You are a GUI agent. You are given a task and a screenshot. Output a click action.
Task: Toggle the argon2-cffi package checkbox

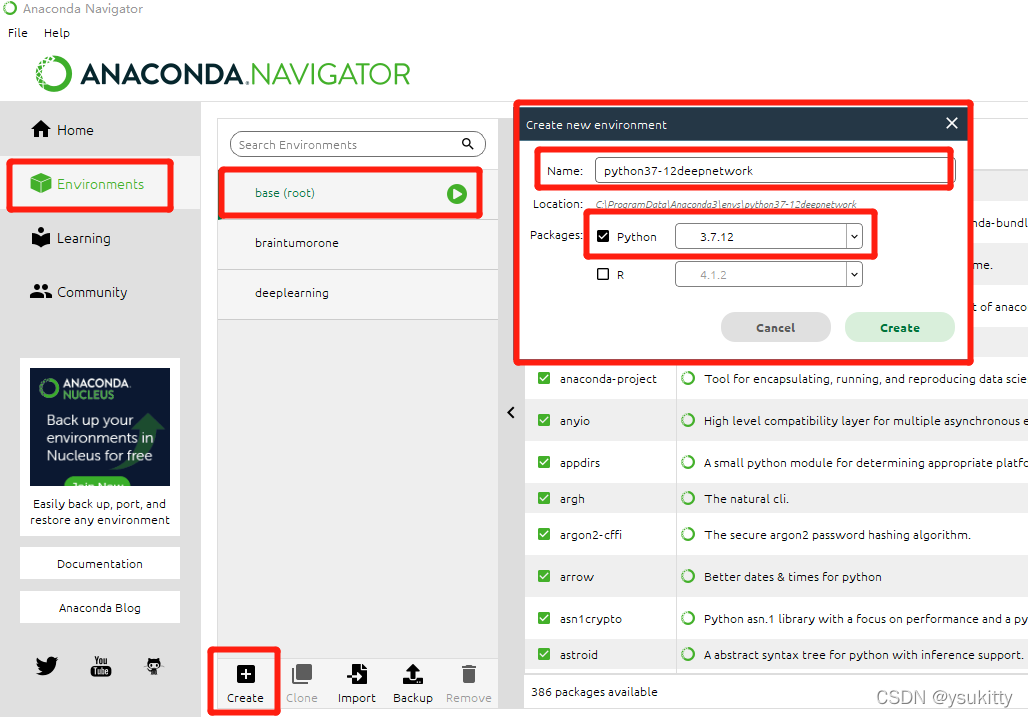pyautogui.click(x=544, y=534)
